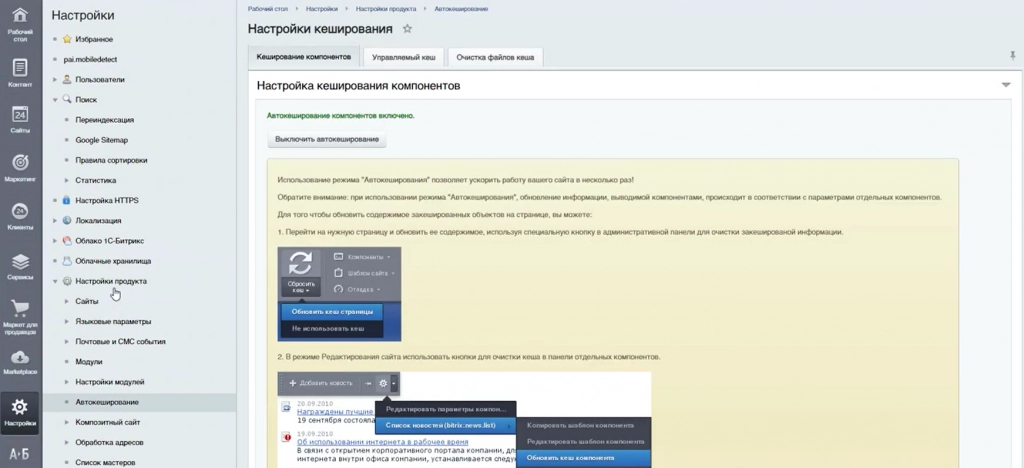The image size is (1024, 468).
Task: Open the A/B testing sidebar icon
Action: [20, 454]
